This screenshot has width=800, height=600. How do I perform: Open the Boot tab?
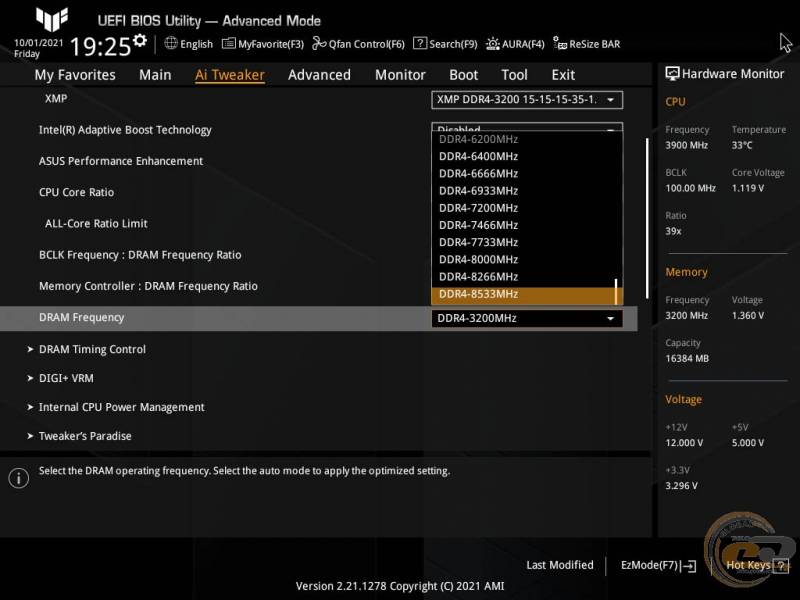(x=463, y=75)
